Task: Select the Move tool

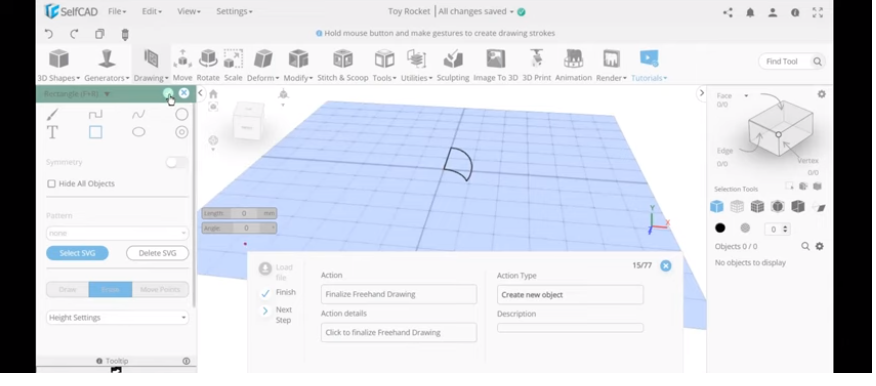Action: [x=182, y=65]
